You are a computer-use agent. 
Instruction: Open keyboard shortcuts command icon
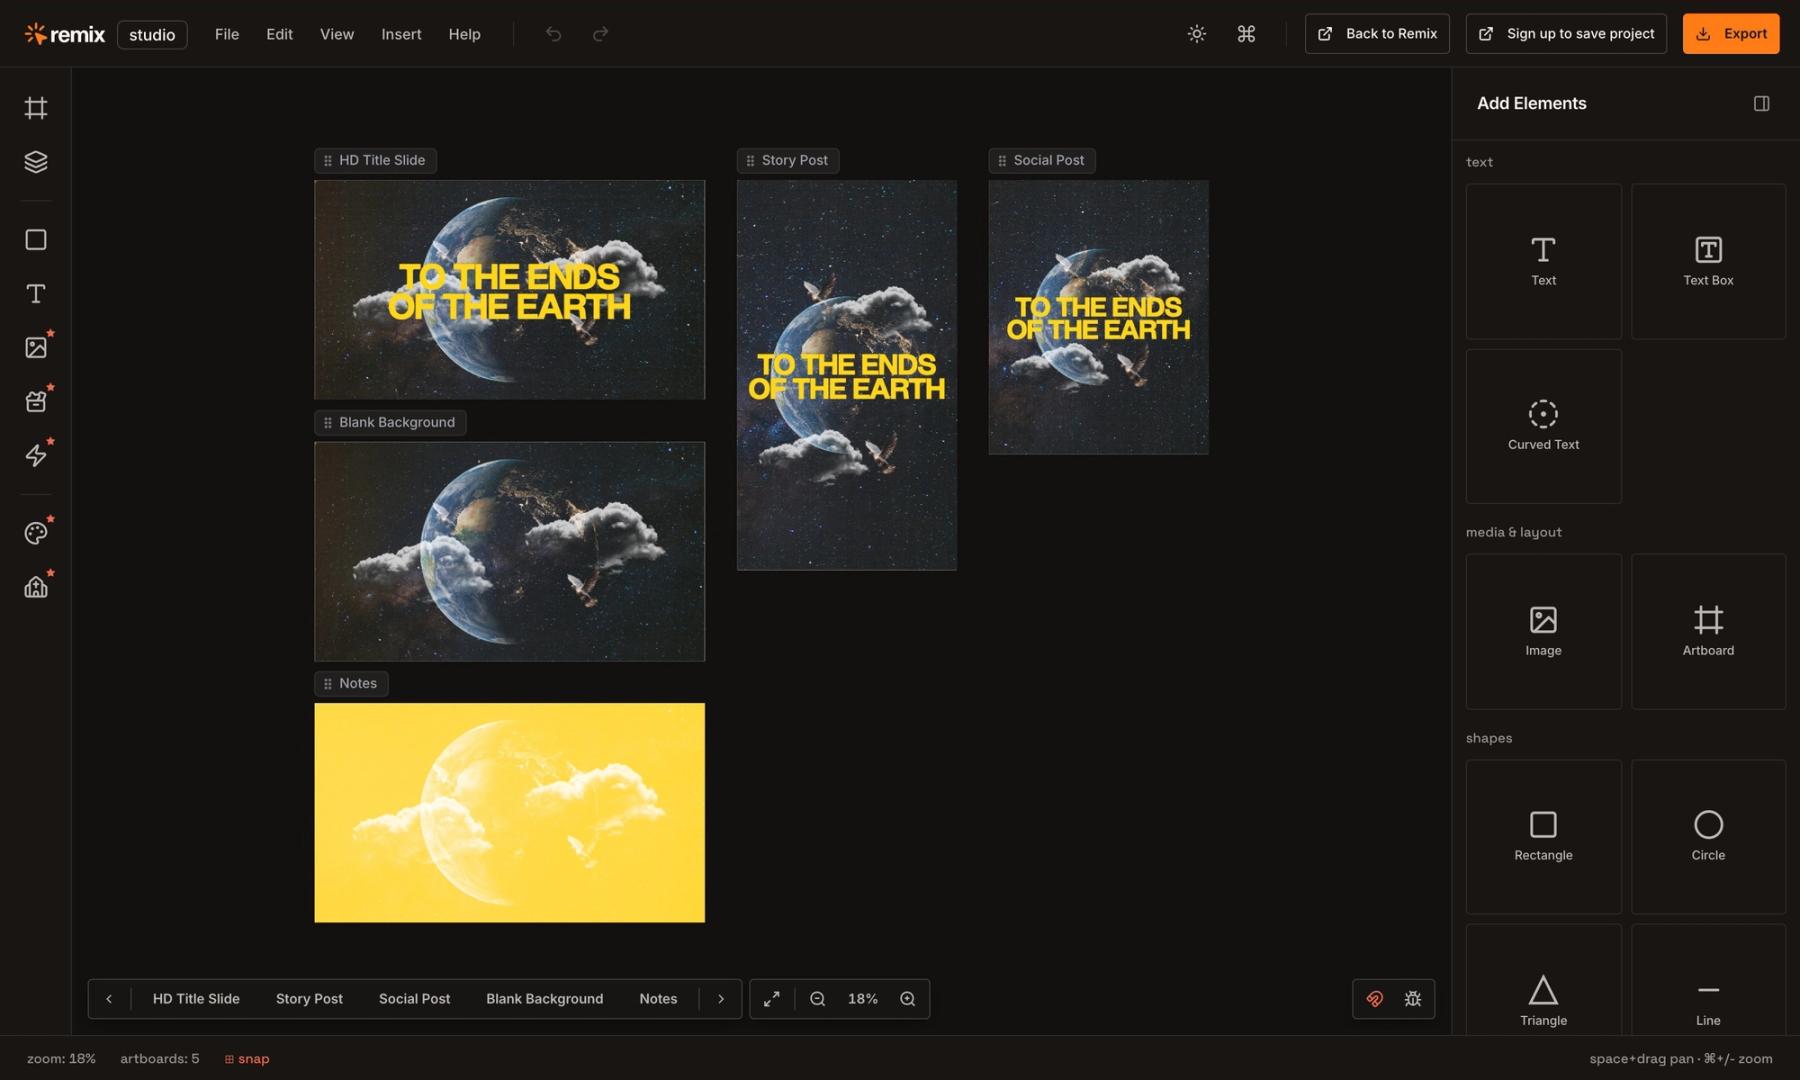(1246, 34)
